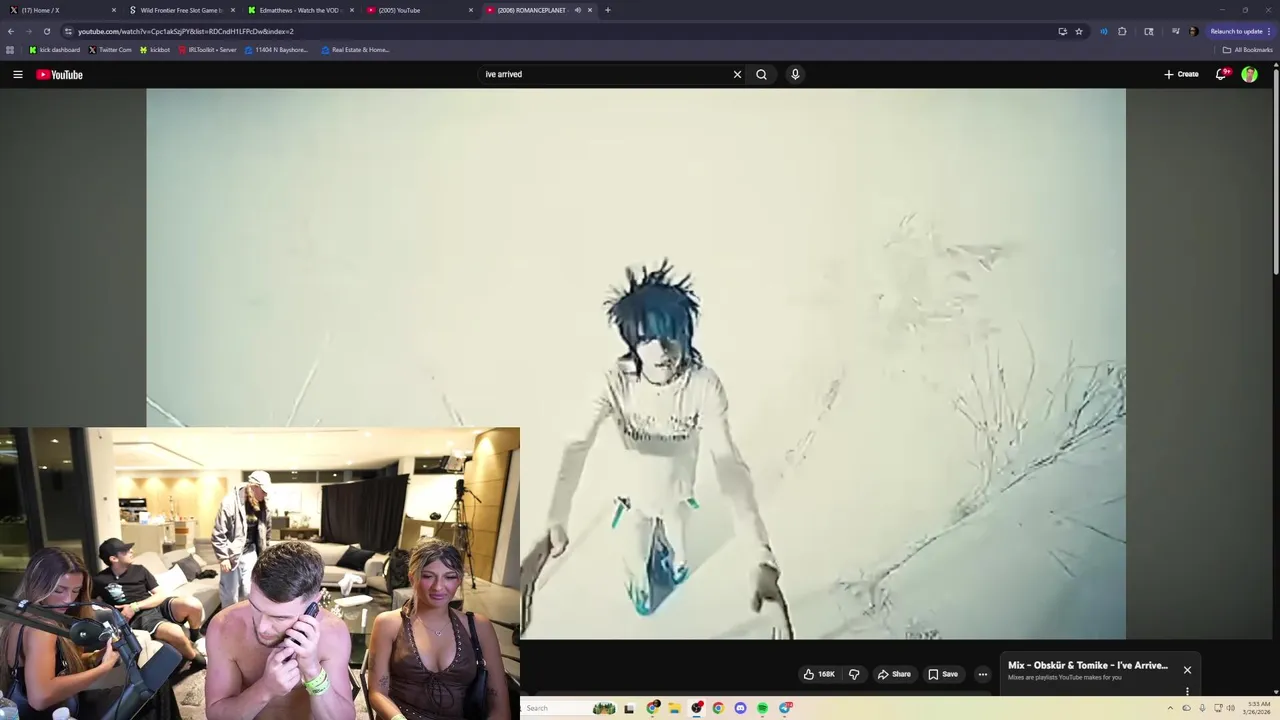Select the ROMANCEPLANET tab
1280x720 pixels.
click(x=530, y=10)
